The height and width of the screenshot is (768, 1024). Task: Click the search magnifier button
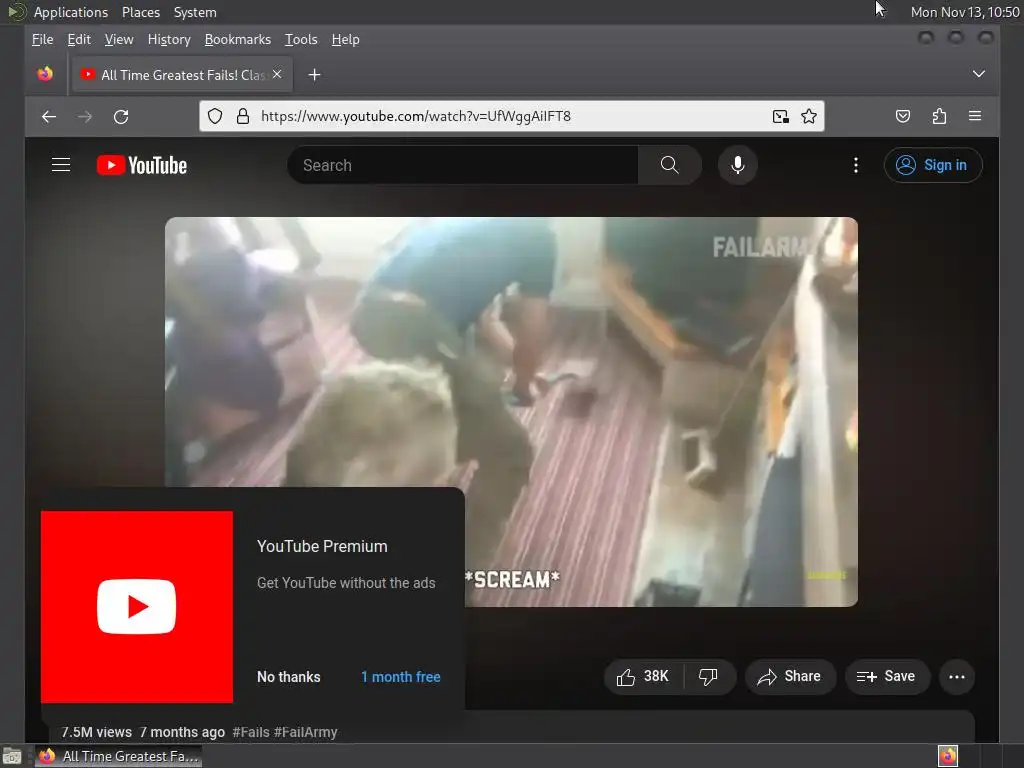coord(669,165)
